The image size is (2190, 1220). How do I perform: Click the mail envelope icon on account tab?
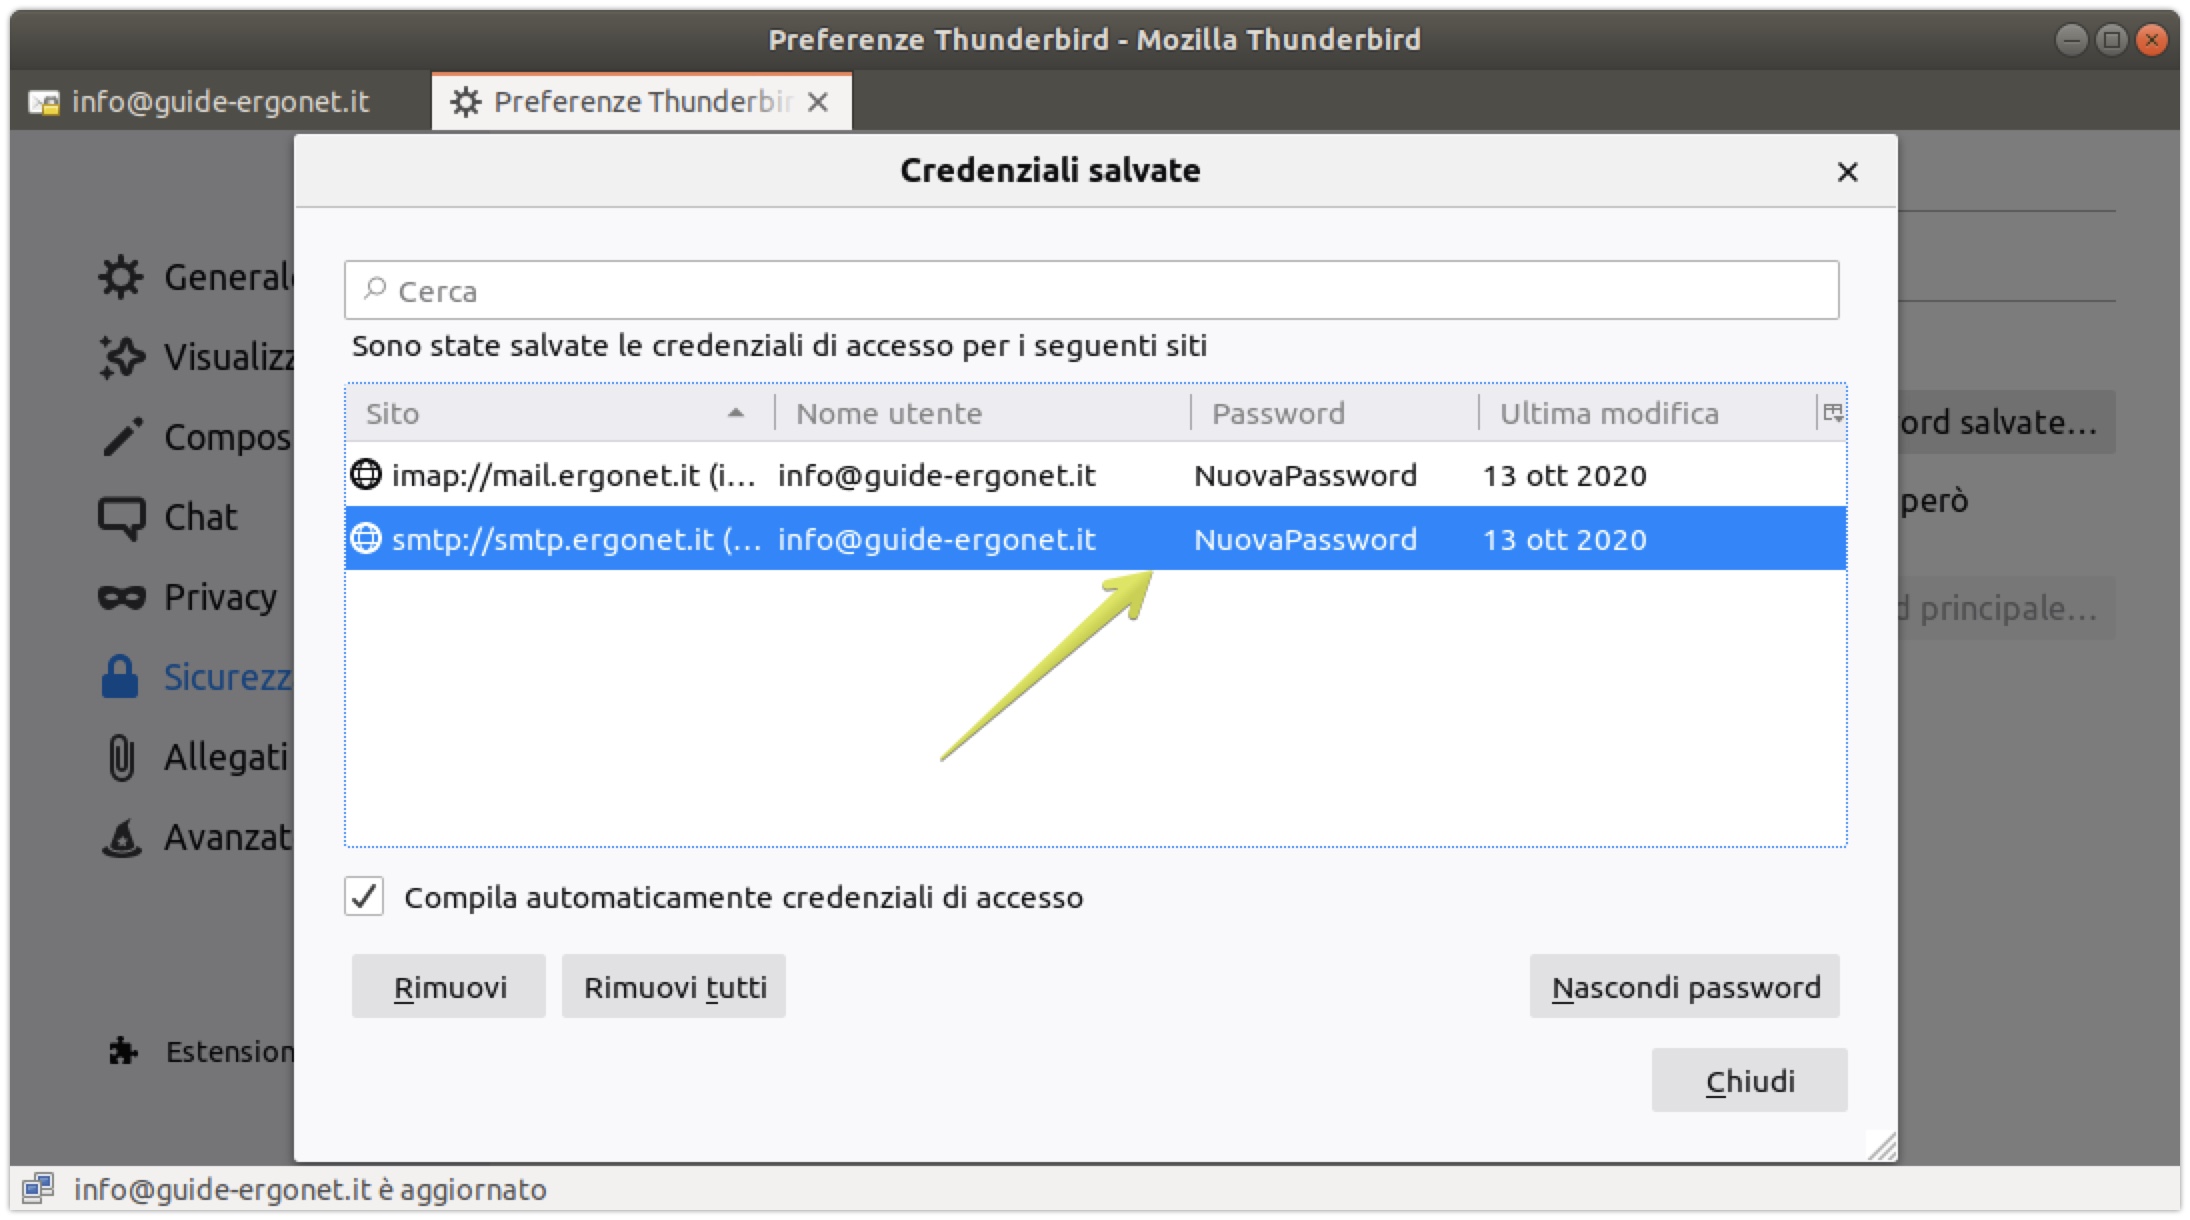(x=44, y=102)
